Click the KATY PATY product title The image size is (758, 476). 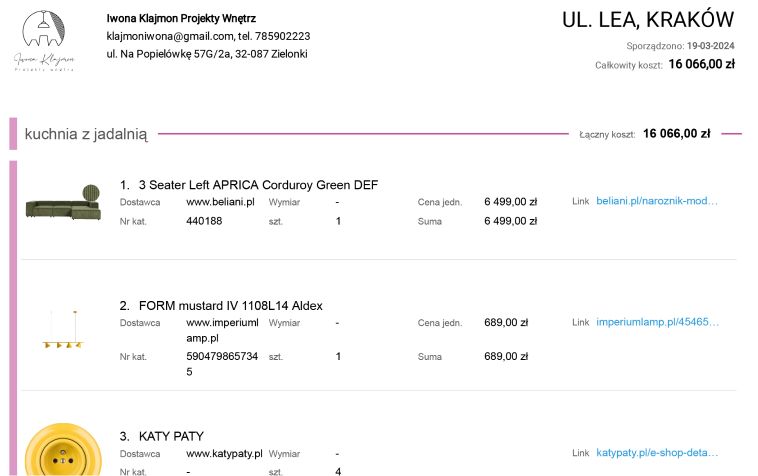[x=171, y=436]
